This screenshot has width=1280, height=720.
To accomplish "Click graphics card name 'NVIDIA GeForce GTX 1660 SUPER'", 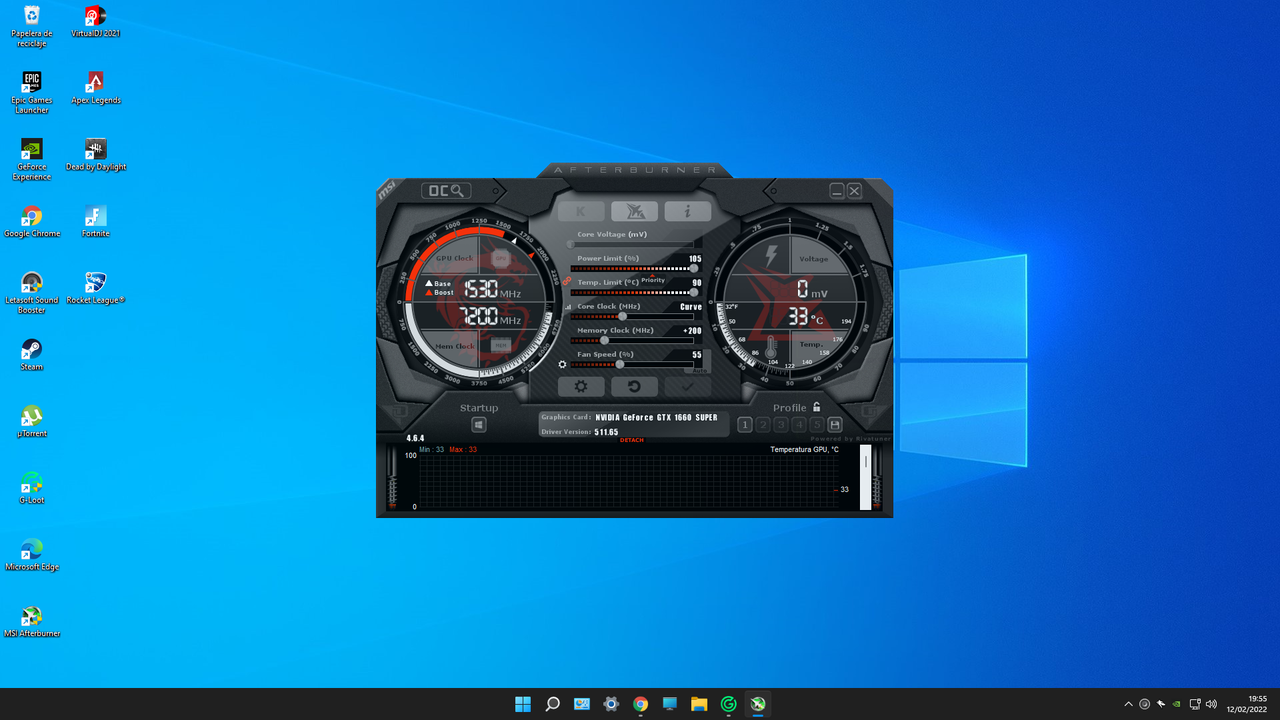I will click(656, 417).
